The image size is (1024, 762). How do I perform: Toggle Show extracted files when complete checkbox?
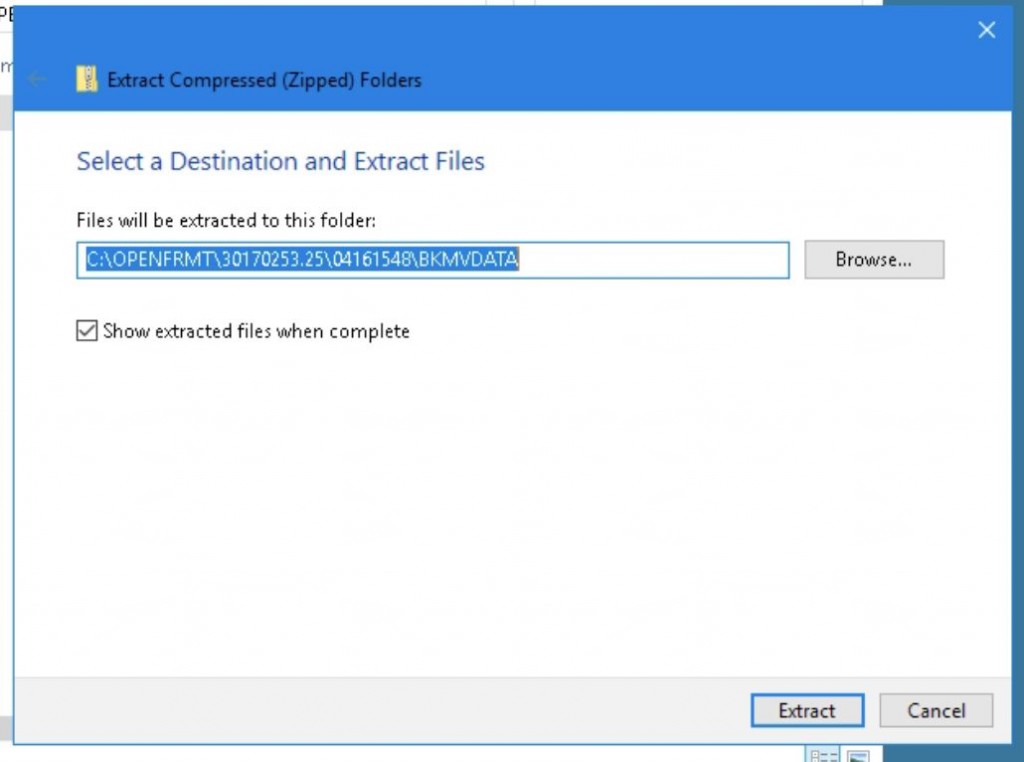click(87, 331)
